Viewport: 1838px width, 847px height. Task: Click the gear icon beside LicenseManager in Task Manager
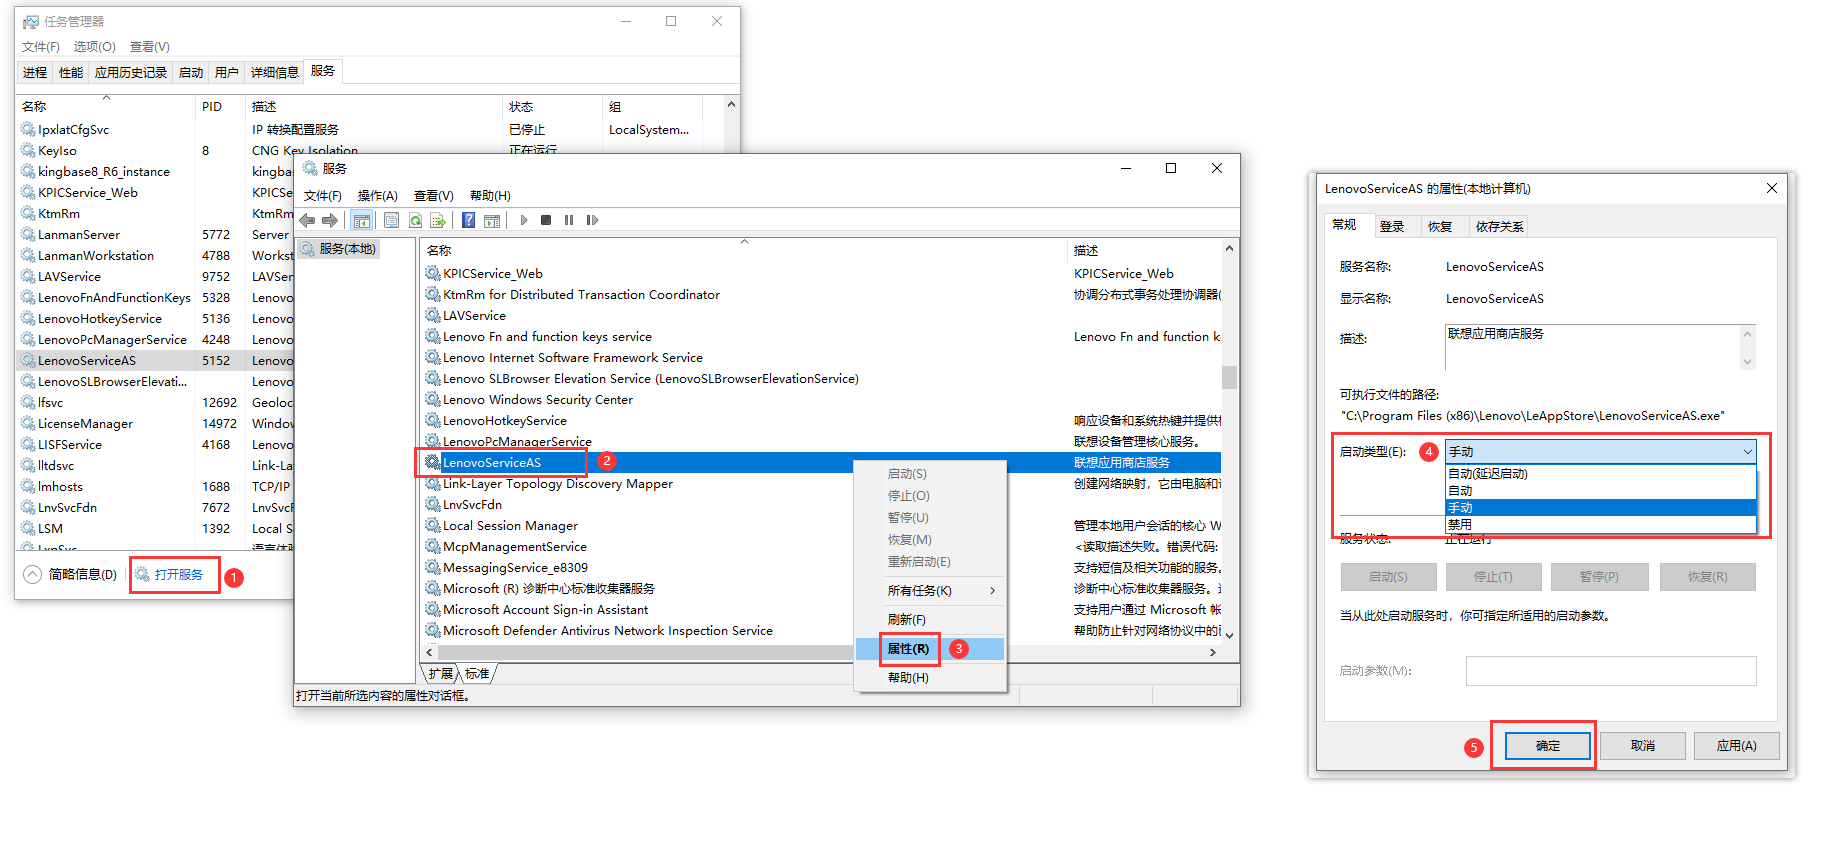(28, 423)
